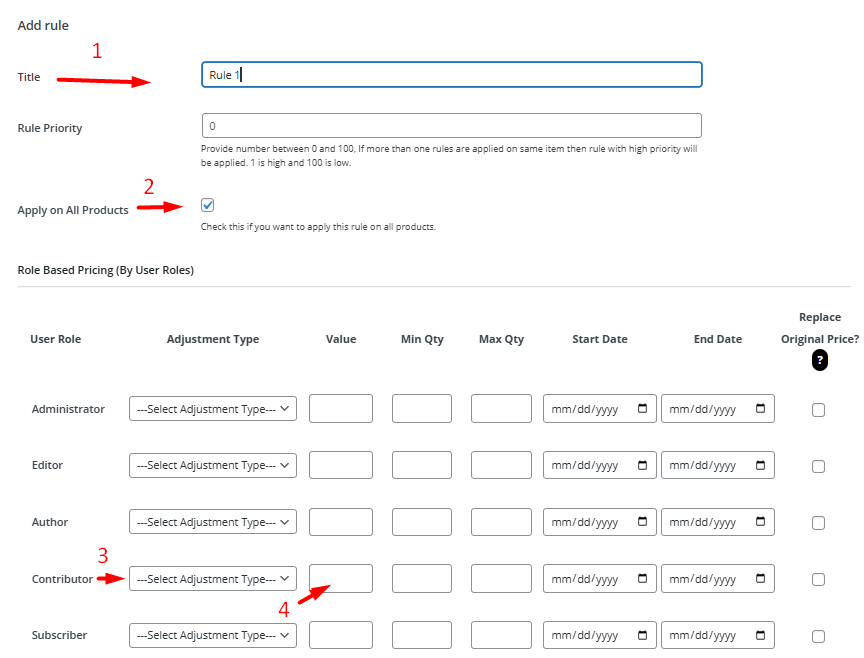Image resolution: width=864 pixels, height=658 pixels.
Task: Check Replace Original Price for Administrator
Action: click(x=818, y=409)
